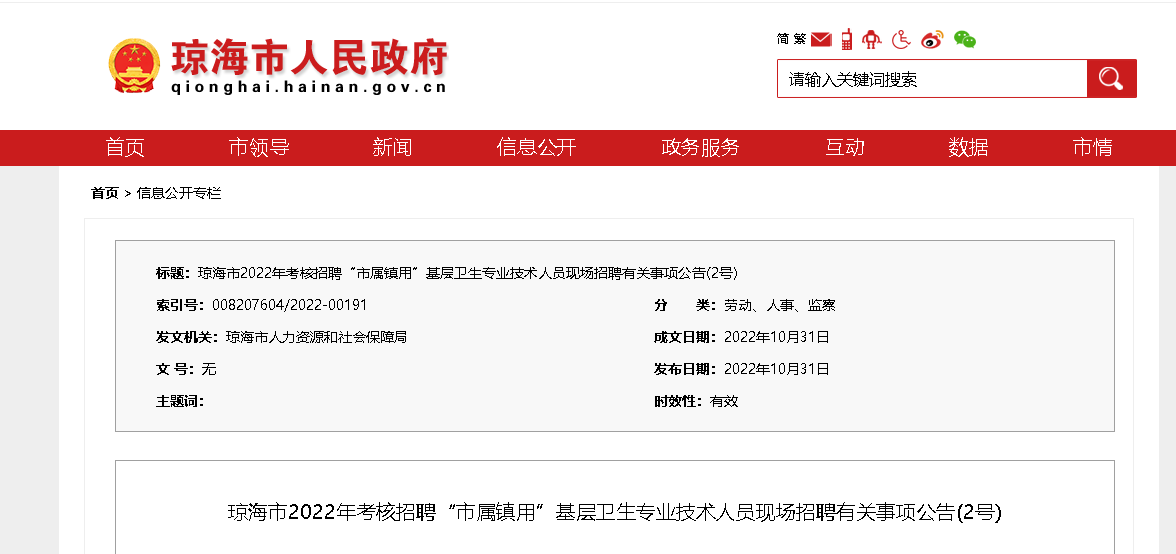Open the 首页 navigation item

pos(124,148)
